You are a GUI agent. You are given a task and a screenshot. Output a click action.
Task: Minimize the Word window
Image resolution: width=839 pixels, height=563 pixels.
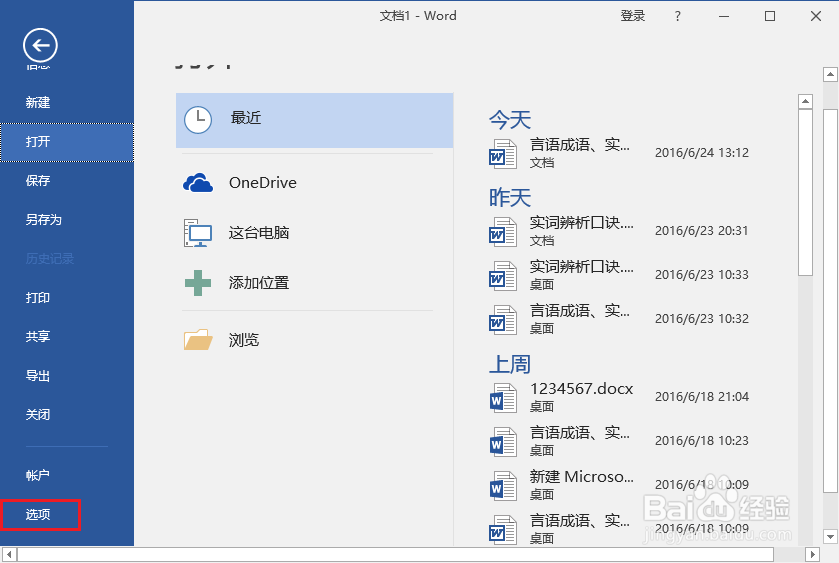pos(724,17)
